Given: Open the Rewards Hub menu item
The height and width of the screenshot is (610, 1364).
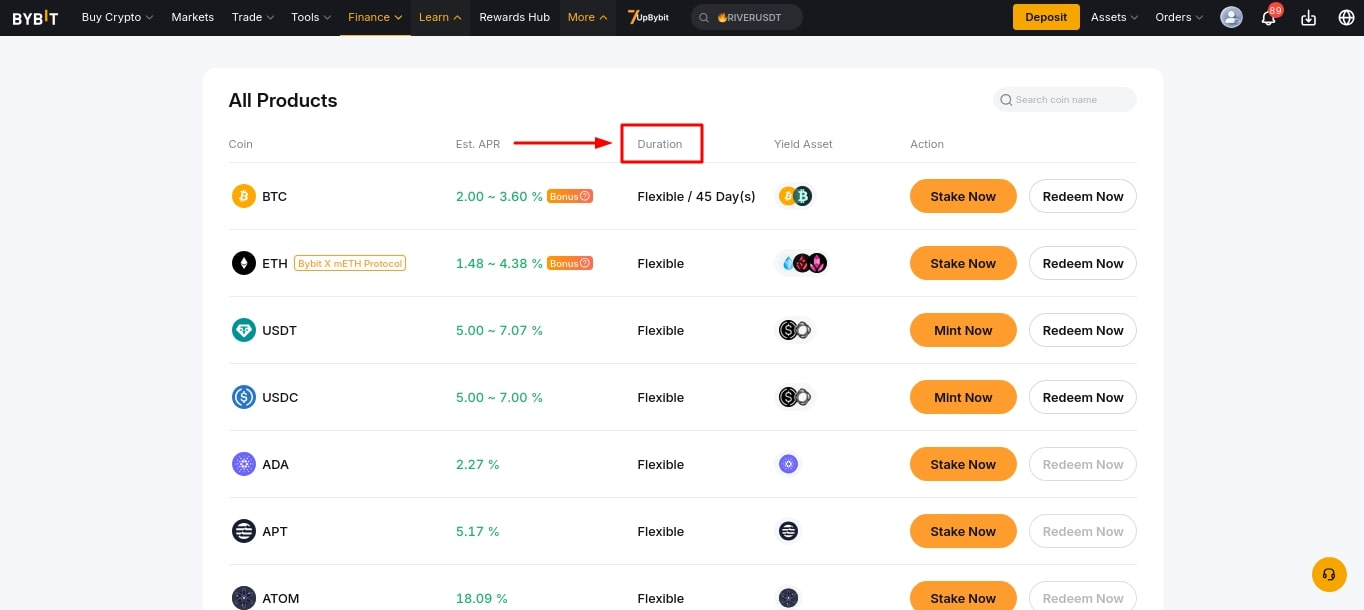Looking at the screenshot, I should tap(514, 17).
